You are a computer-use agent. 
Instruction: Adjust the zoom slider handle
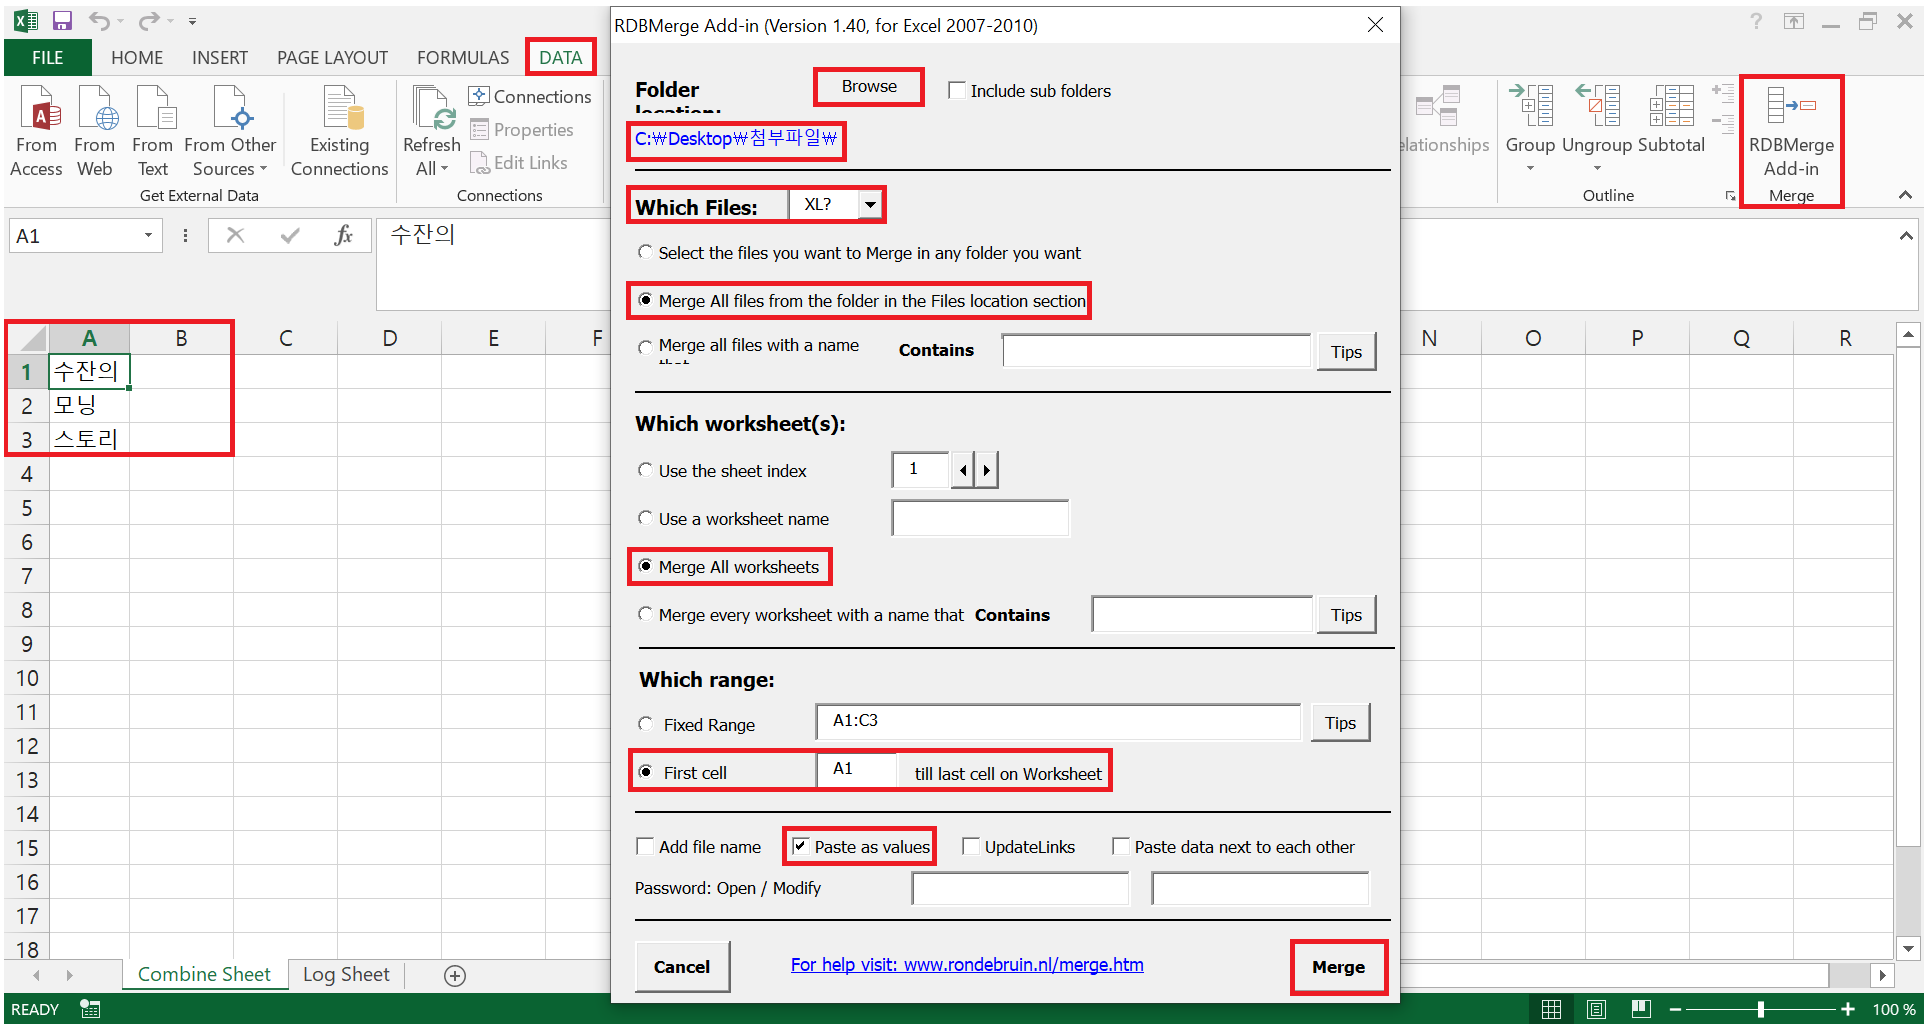pos(1761,1009)
